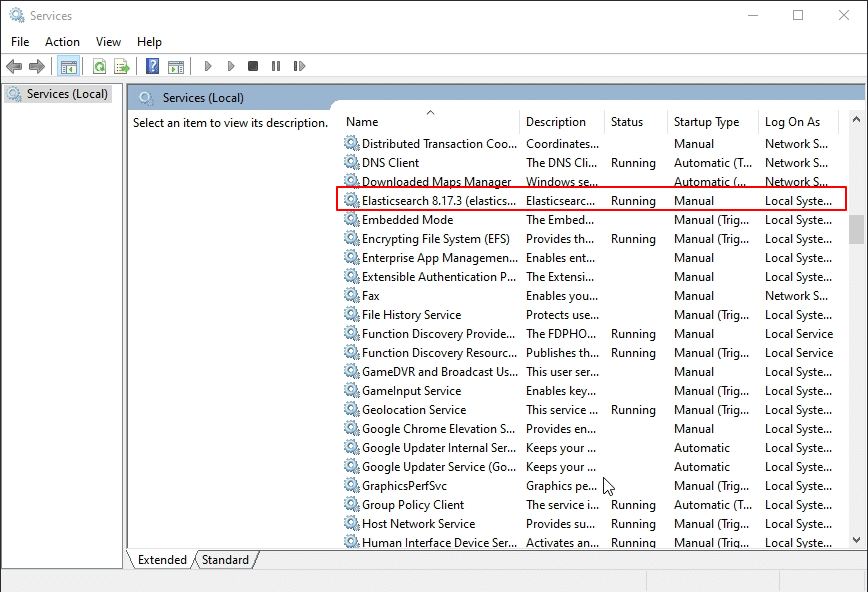
Task: Open Help via the question mark icon
Action: tap(152, 67)
